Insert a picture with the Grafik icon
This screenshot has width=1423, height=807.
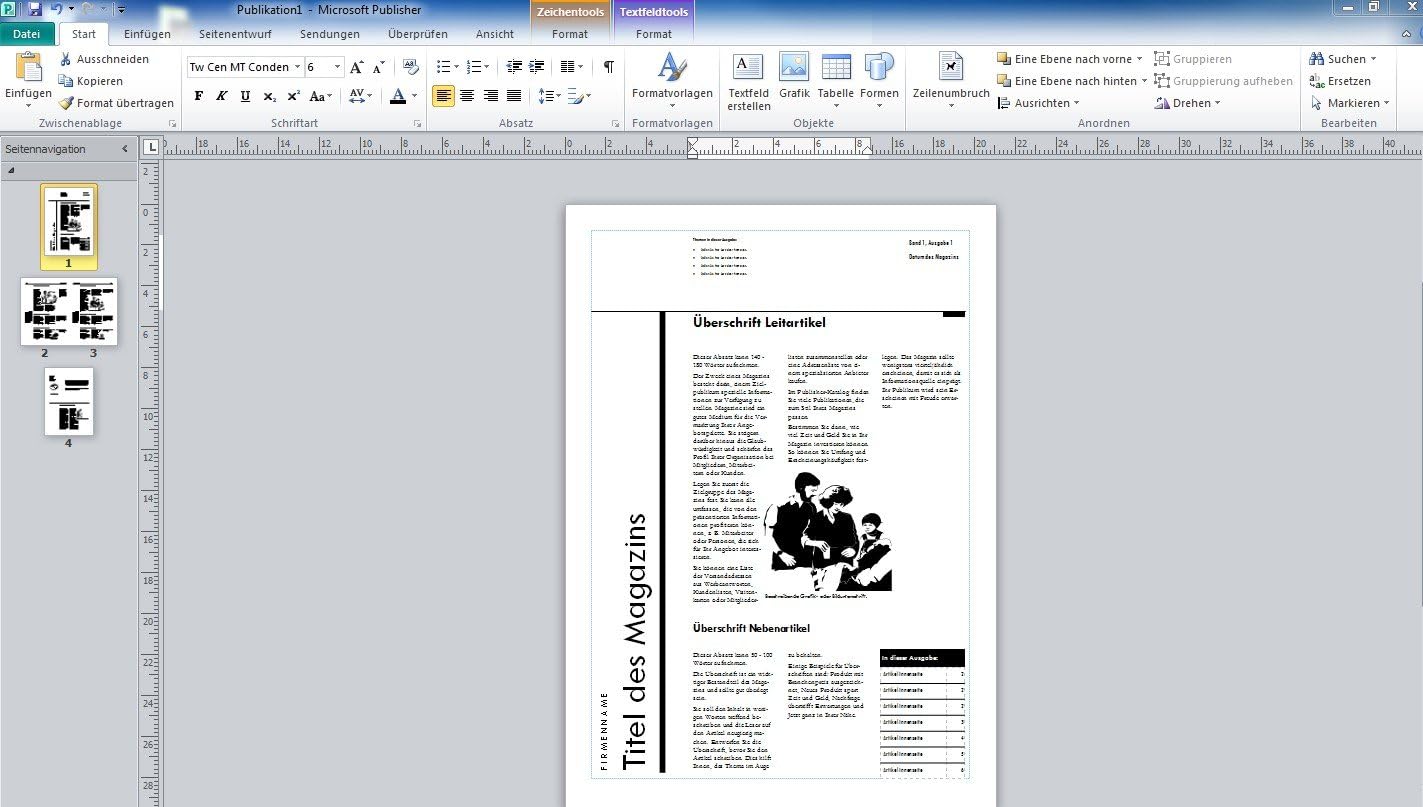[794, 68]
